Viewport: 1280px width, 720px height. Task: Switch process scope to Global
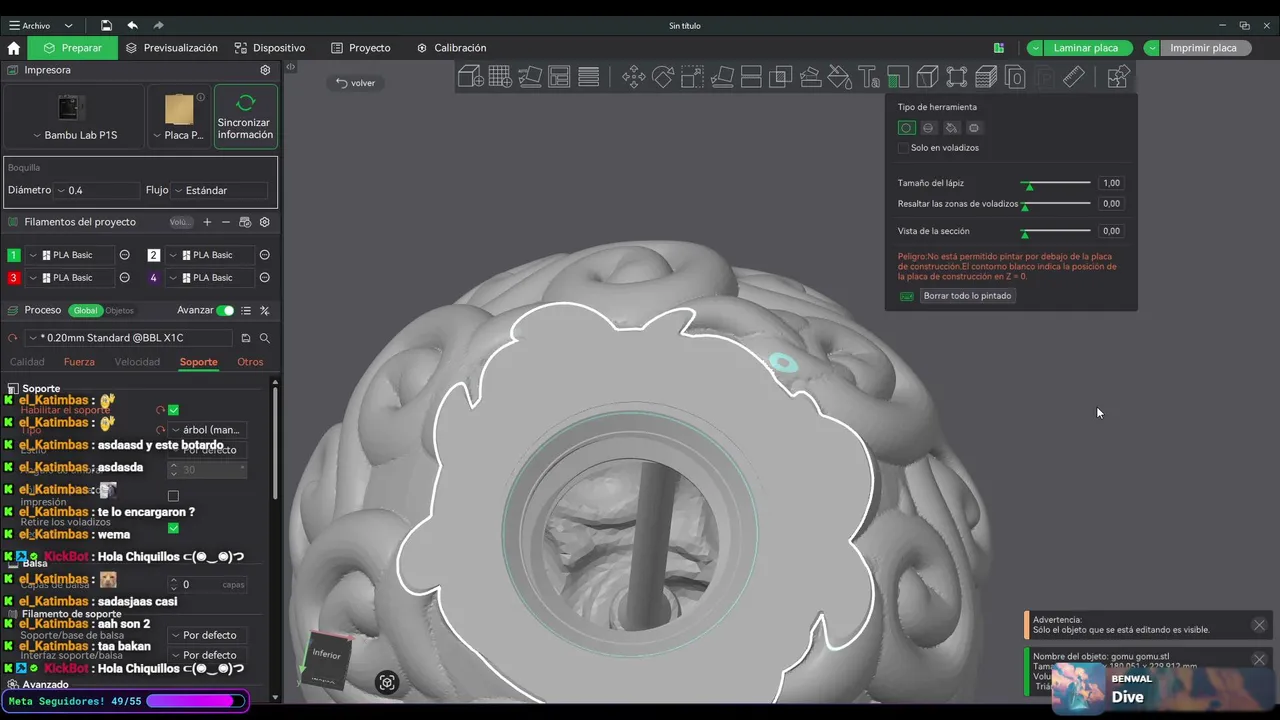tap(86, 310)
